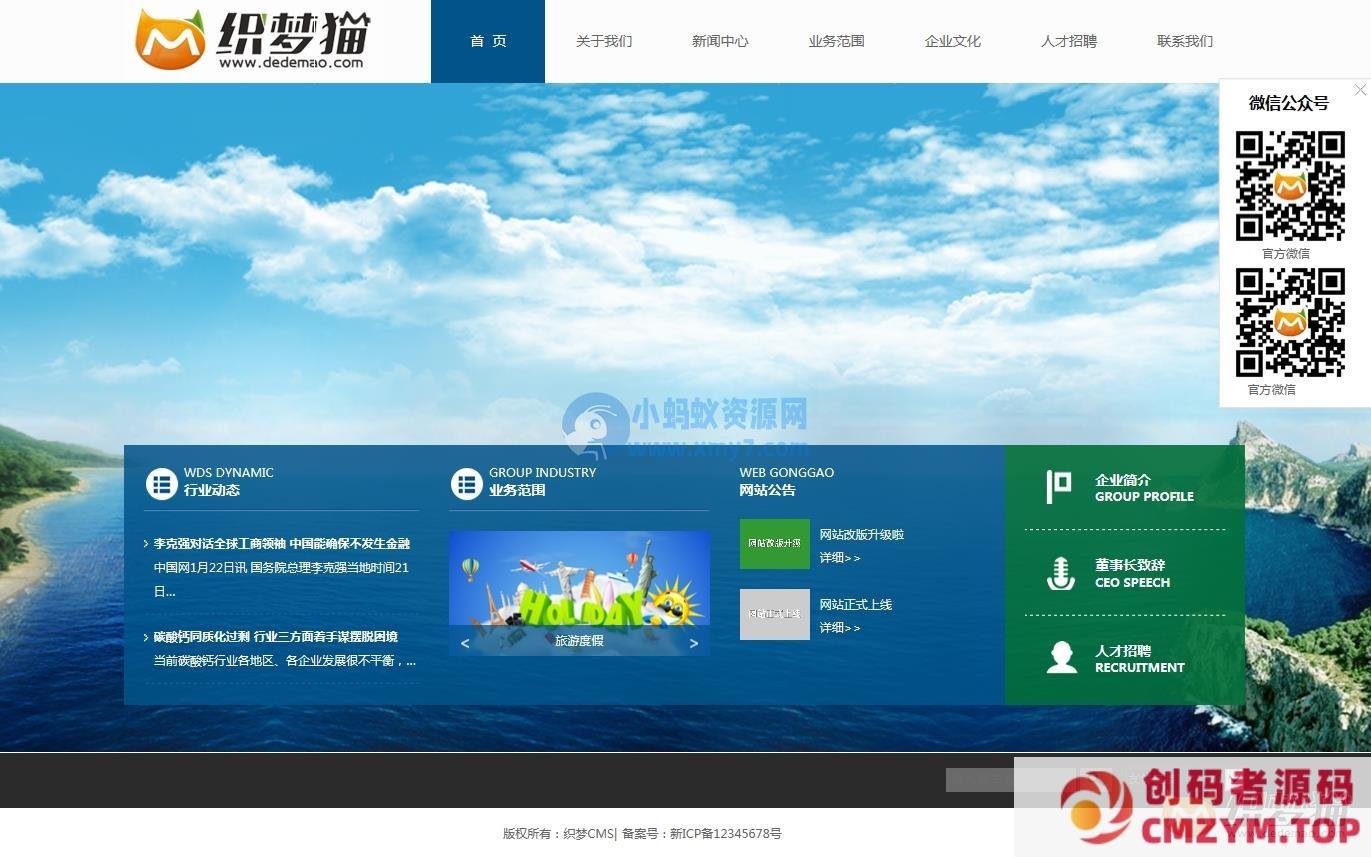The image size is (1371, 857).
Task: Show next slide in 业务范围 carousel
Action: pos(694,642)
